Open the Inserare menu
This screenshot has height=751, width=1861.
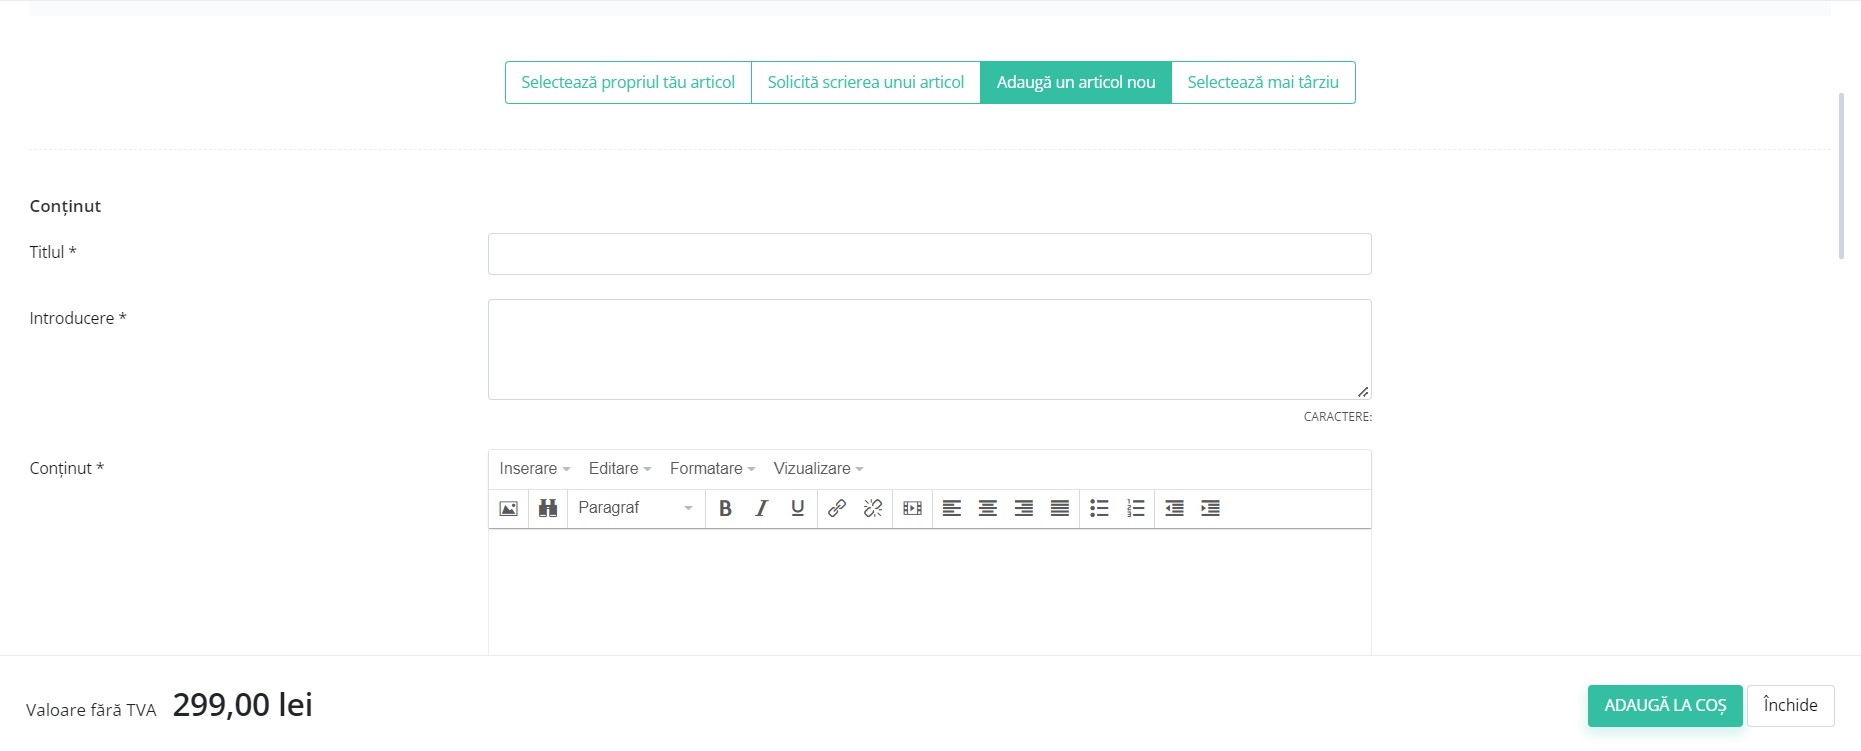(534, 468)
